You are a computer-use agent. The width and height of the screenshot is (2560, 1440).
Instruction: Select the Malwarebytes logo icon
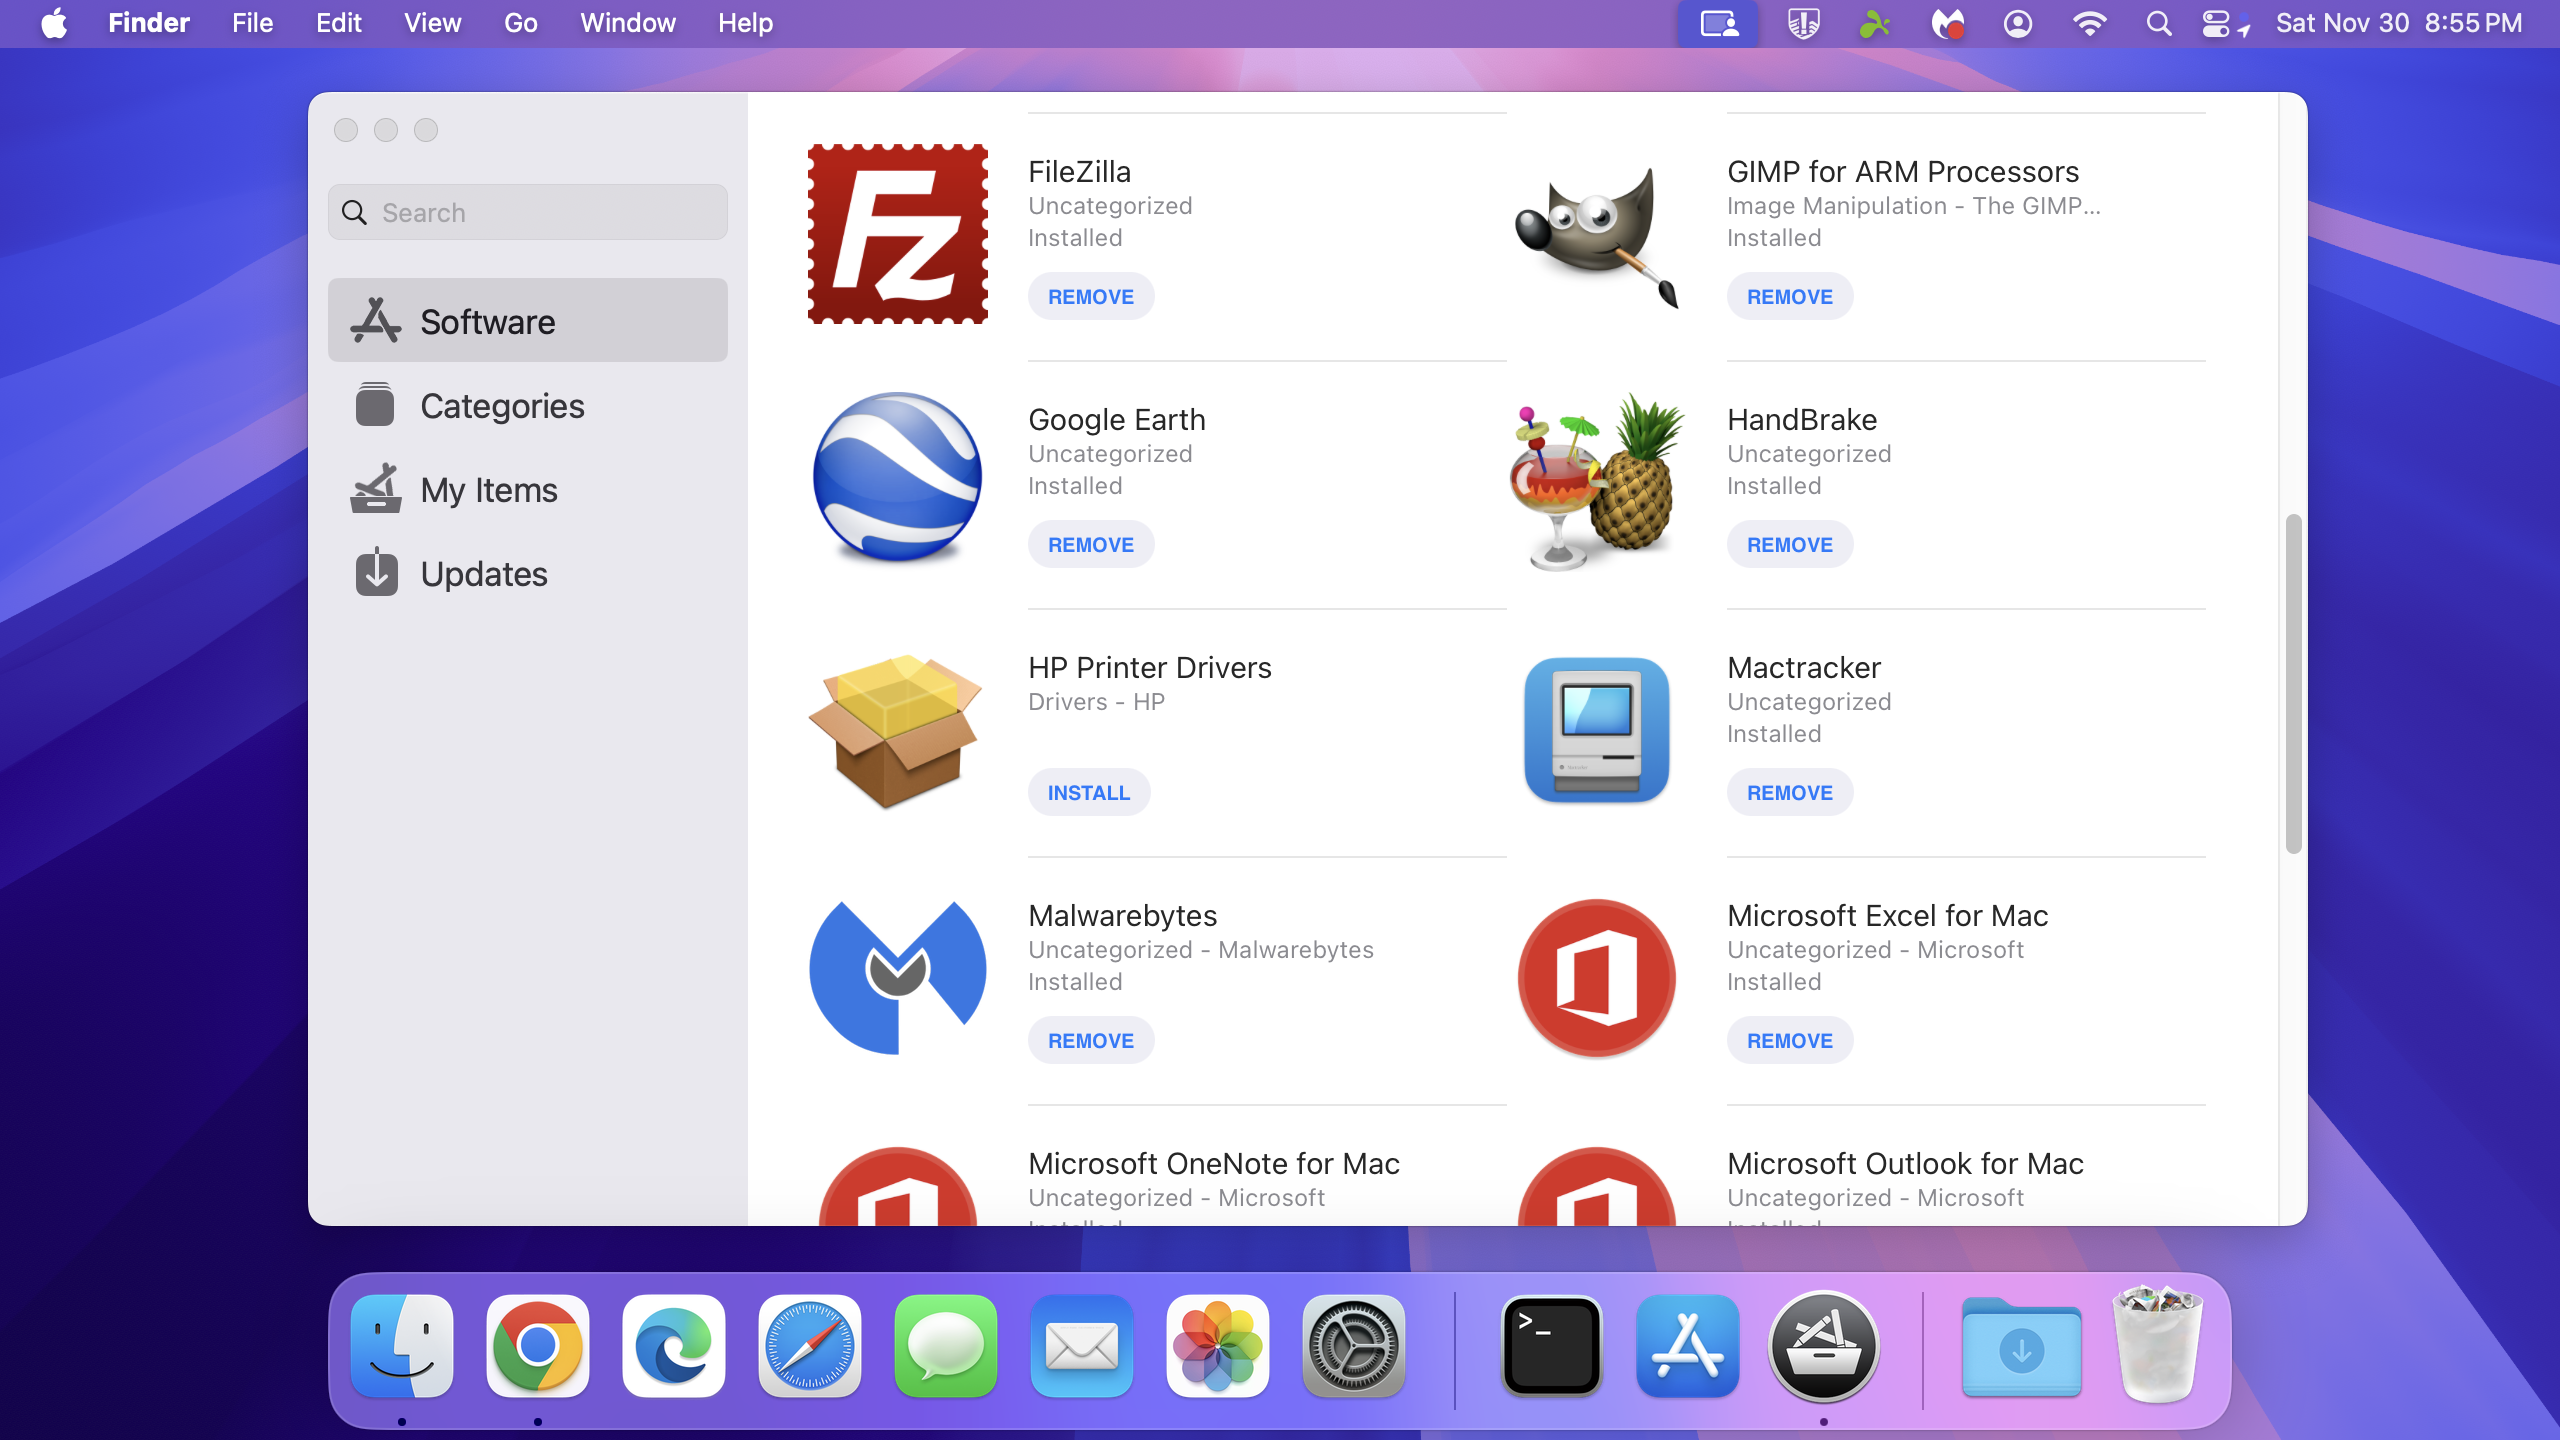pos(897,977)
